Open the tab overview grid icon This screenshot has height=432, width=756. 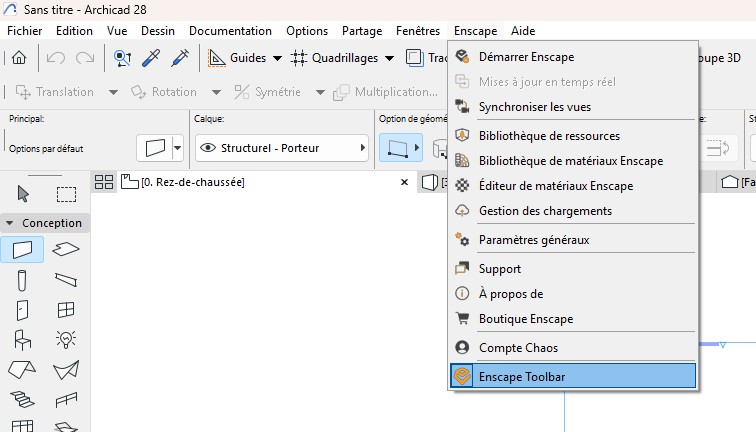(104, 182)
